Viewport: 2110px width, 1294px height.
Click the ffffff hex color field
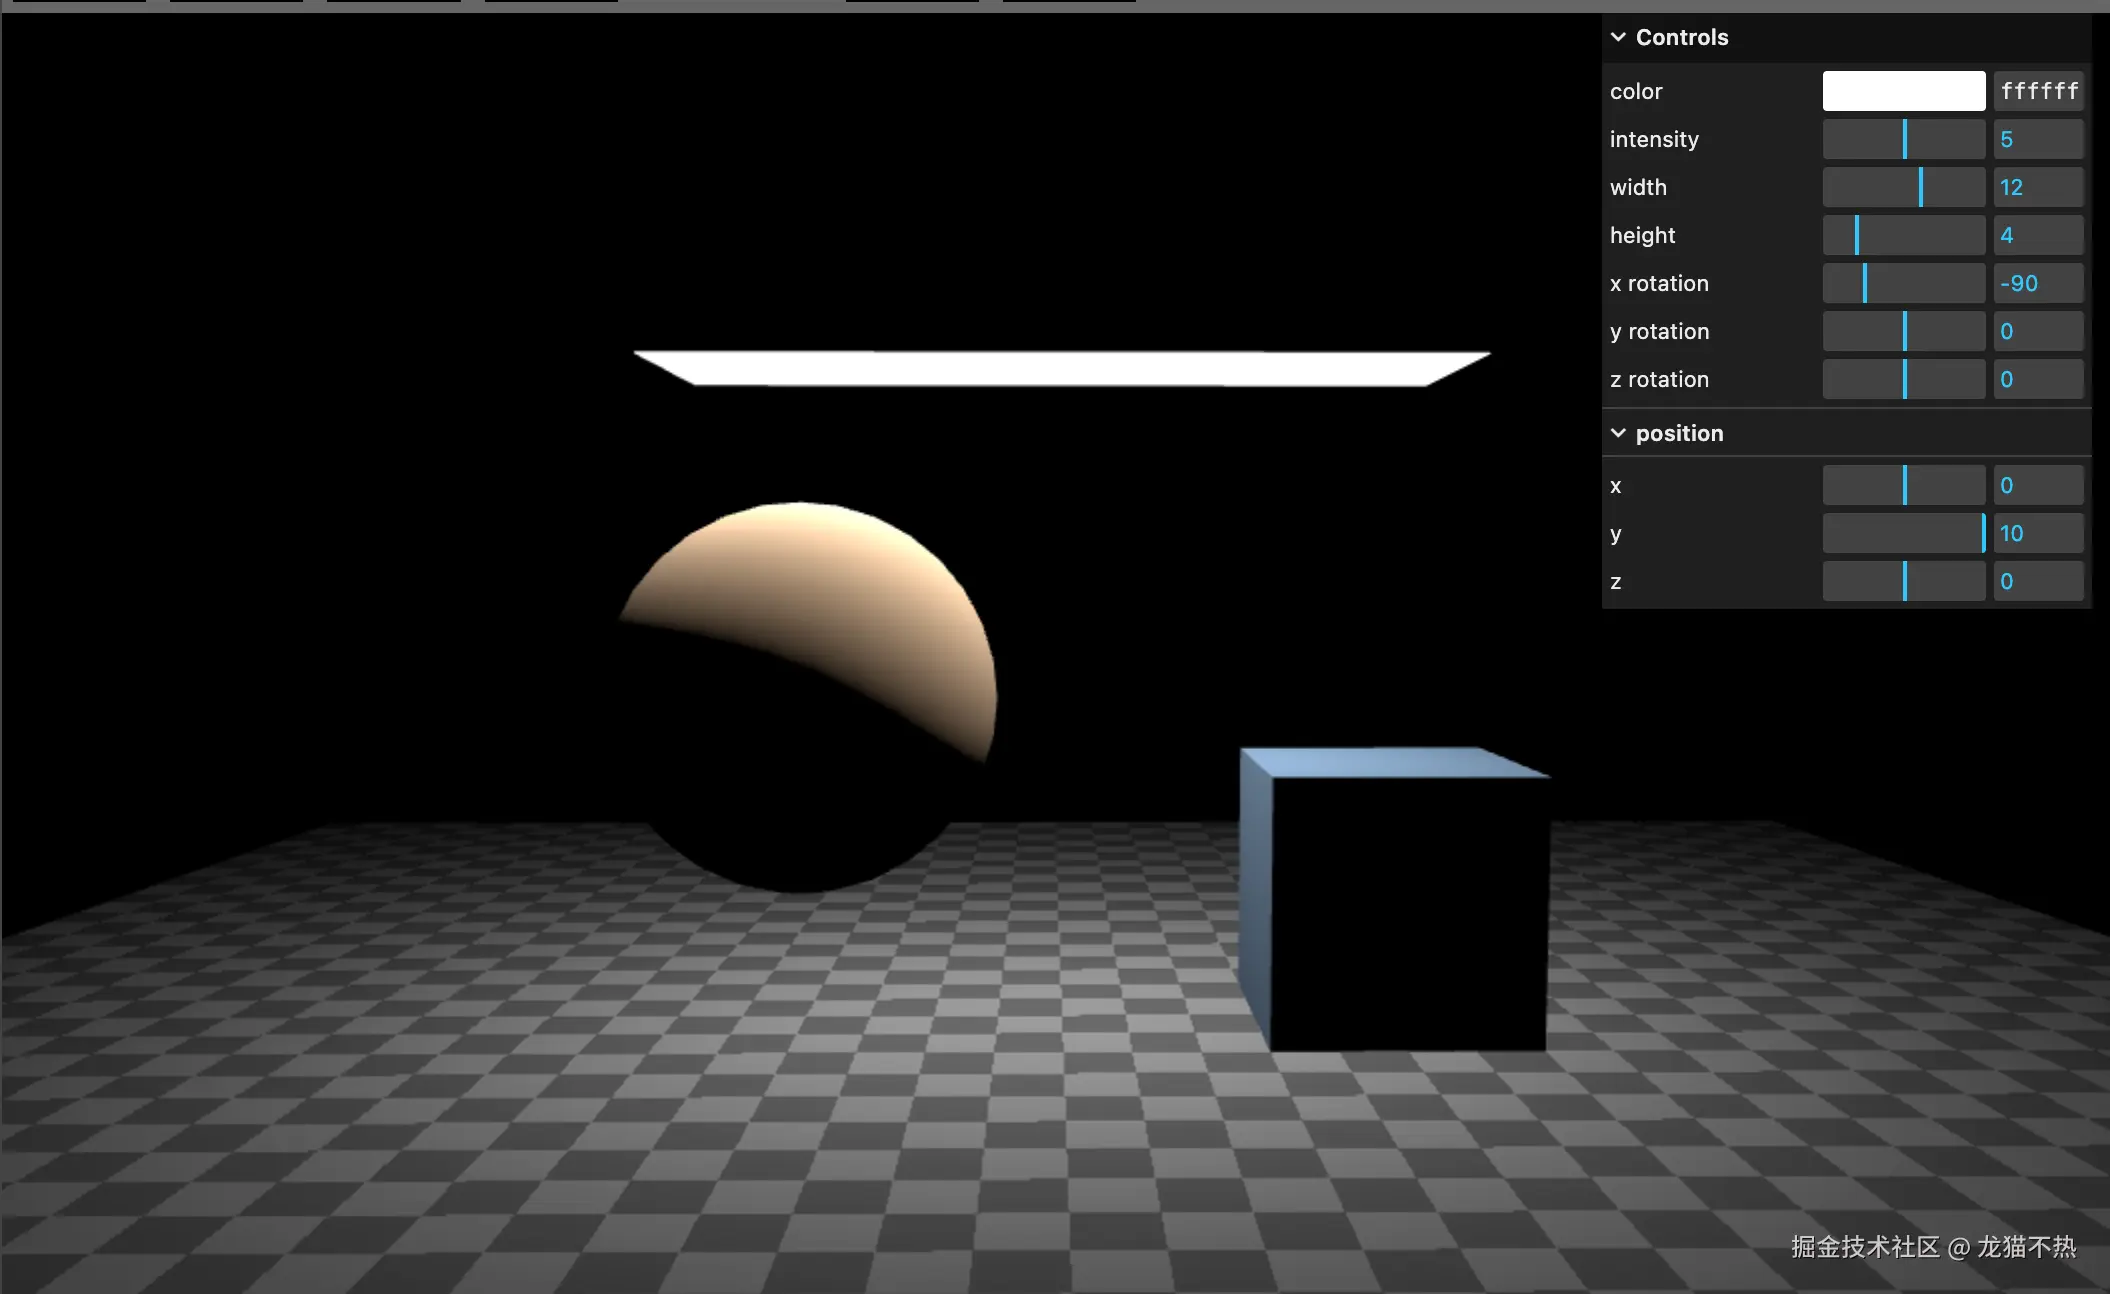click(2038, 91)
